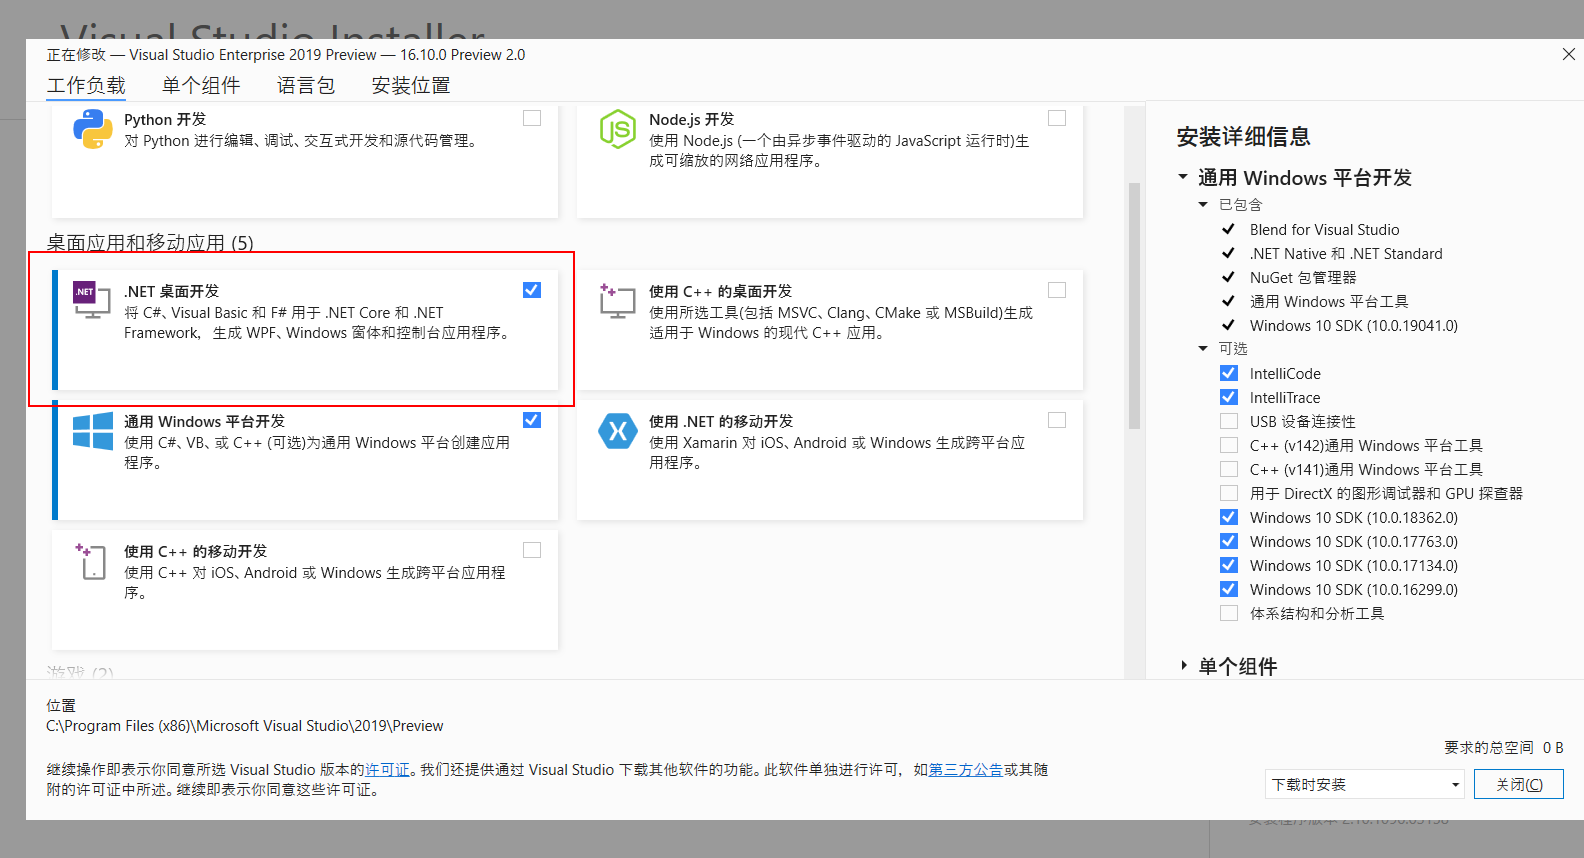Select Blend for Visual Studio item

tap(1324, 230)
